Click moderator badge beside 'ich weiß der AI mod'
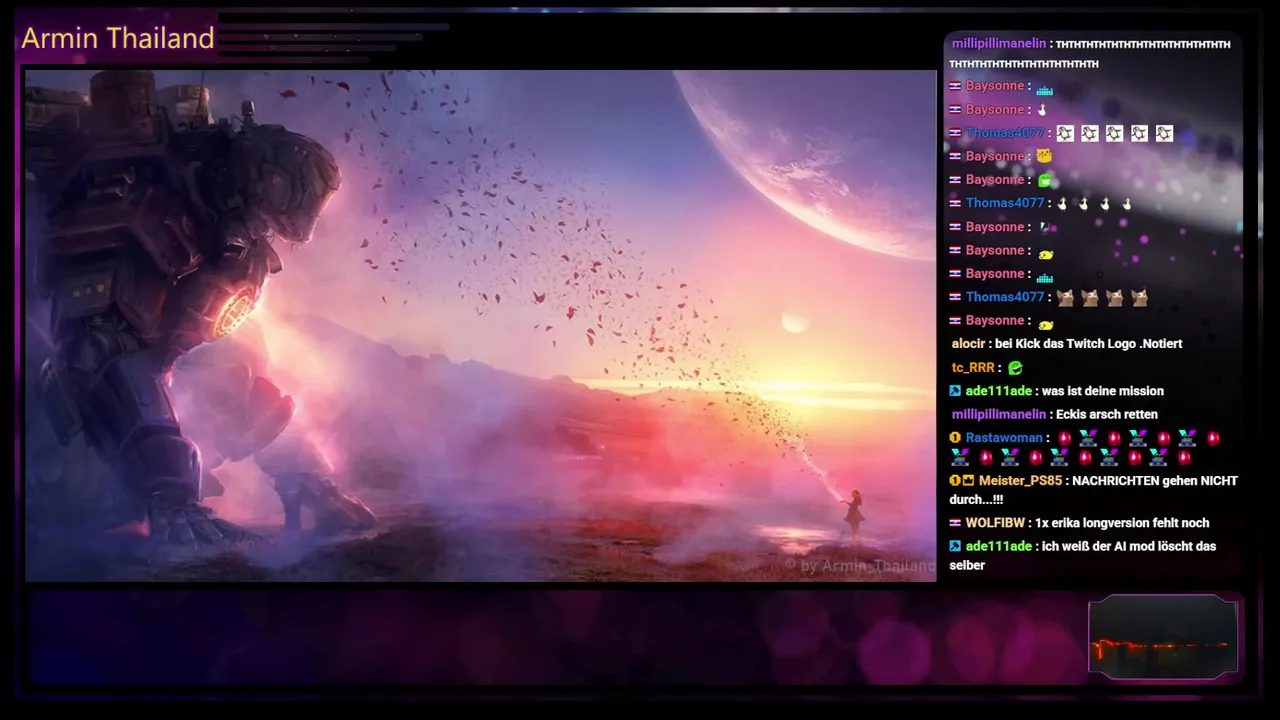This screenshot has height=720, width=1280. pos(955,546)
